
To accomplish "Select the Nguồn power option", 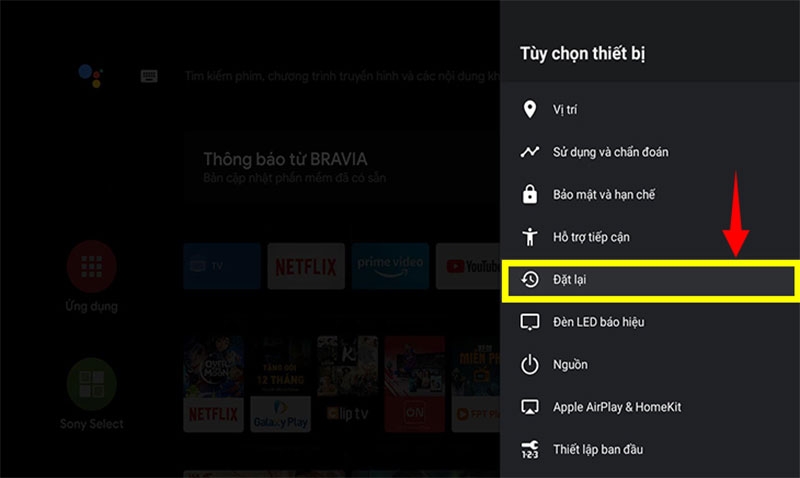I will [649, 365].
